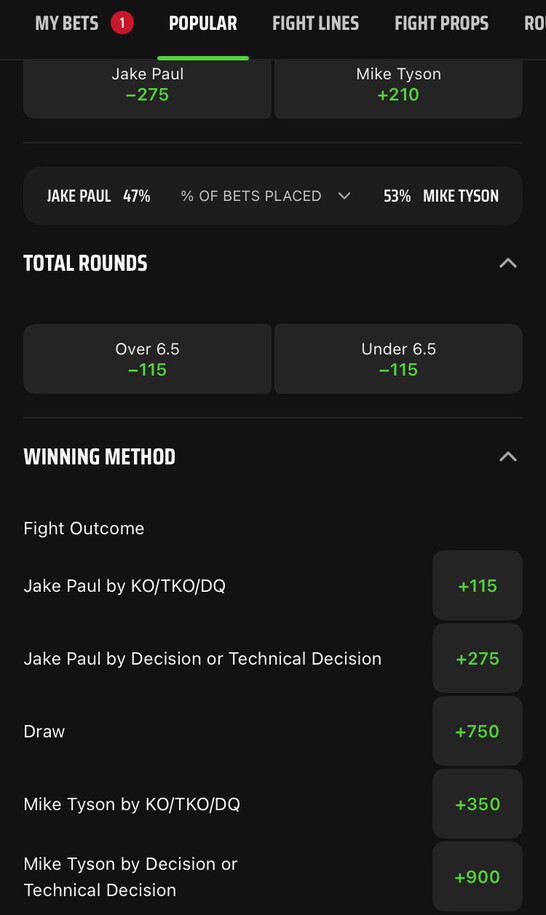Image resolution: width=546 pixels, height=915 pixels.
Task: Open the My Bets tab
Action: click(66, 23)
